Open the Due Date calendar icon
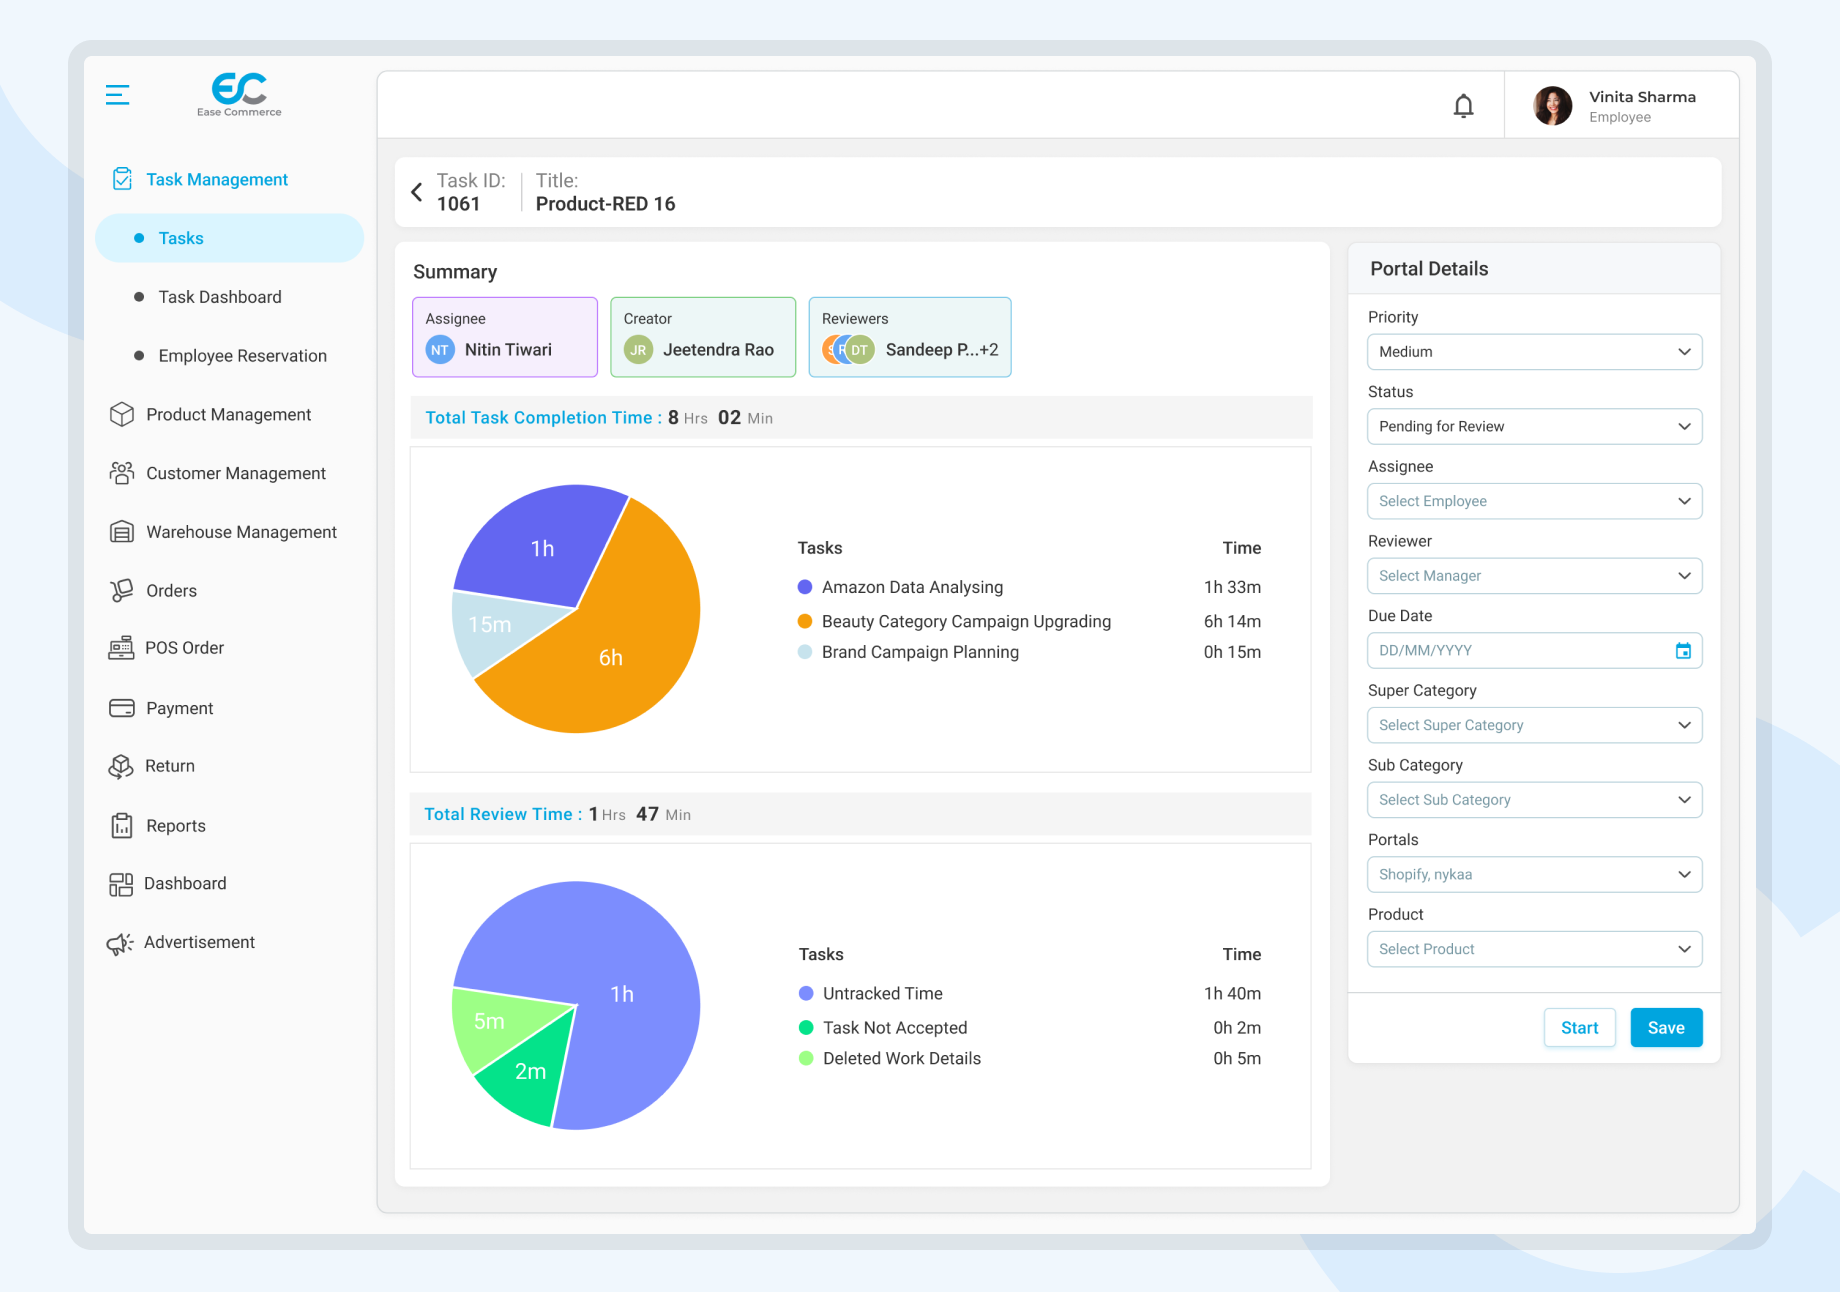The height and width of the screenshot is (1292, 1840). point(1683,651)
